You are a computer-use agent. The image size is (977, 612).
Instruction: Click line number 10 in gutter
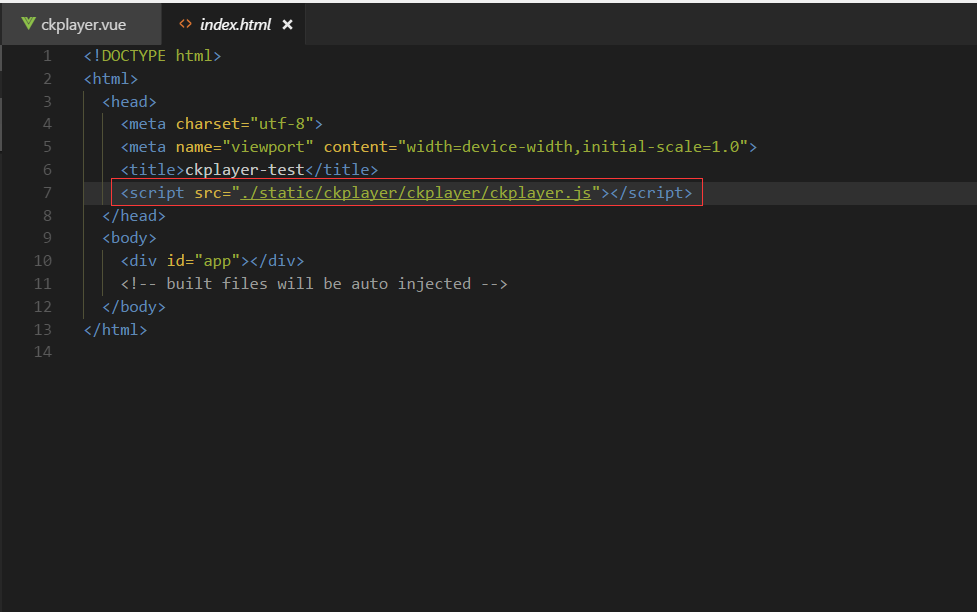[43, 261]
